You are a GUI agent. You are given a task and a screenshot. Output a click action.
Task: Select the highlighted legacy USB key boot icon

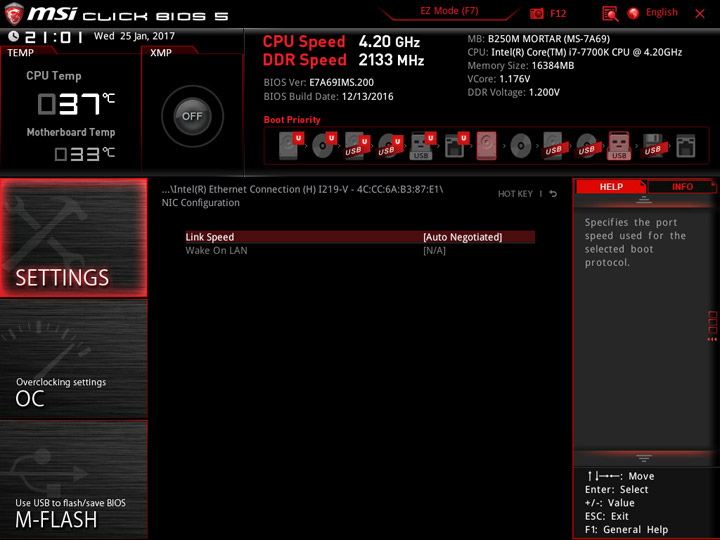(619, 146)
